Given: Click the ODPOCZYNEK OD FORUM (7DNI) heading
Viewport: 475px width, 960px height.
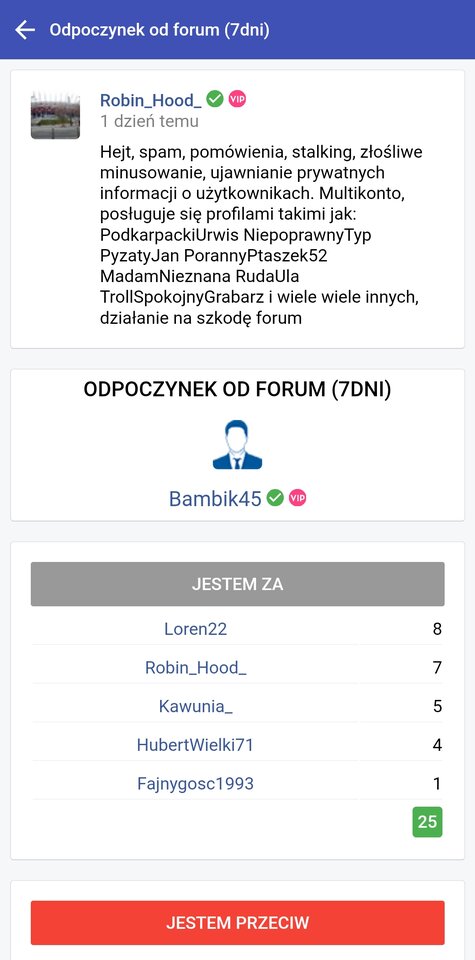Looking at the screenshot, I should (238, 390).
